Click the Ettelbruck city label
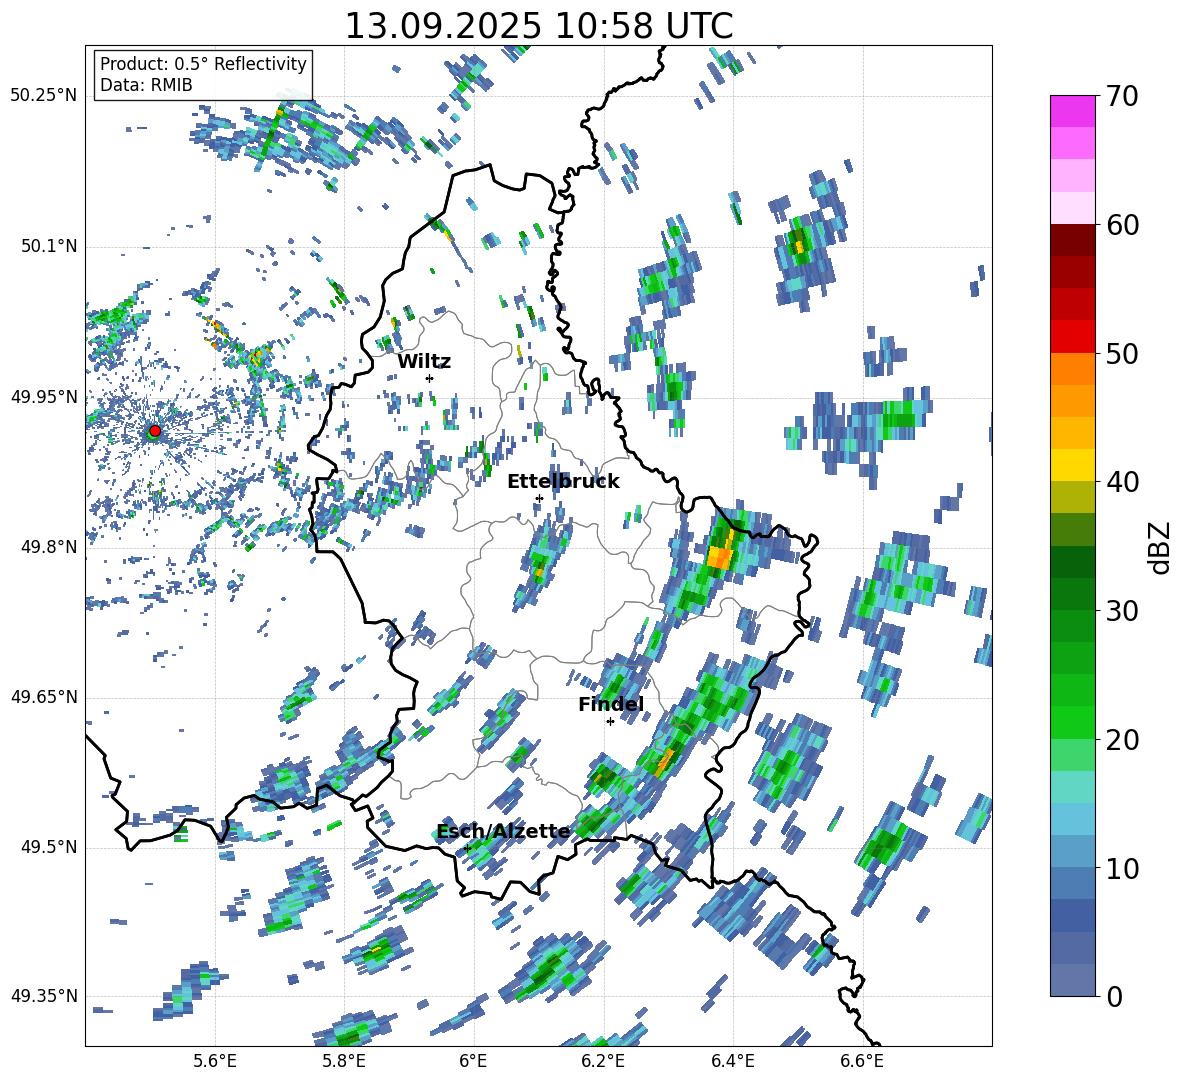 (x=563, y=481)
